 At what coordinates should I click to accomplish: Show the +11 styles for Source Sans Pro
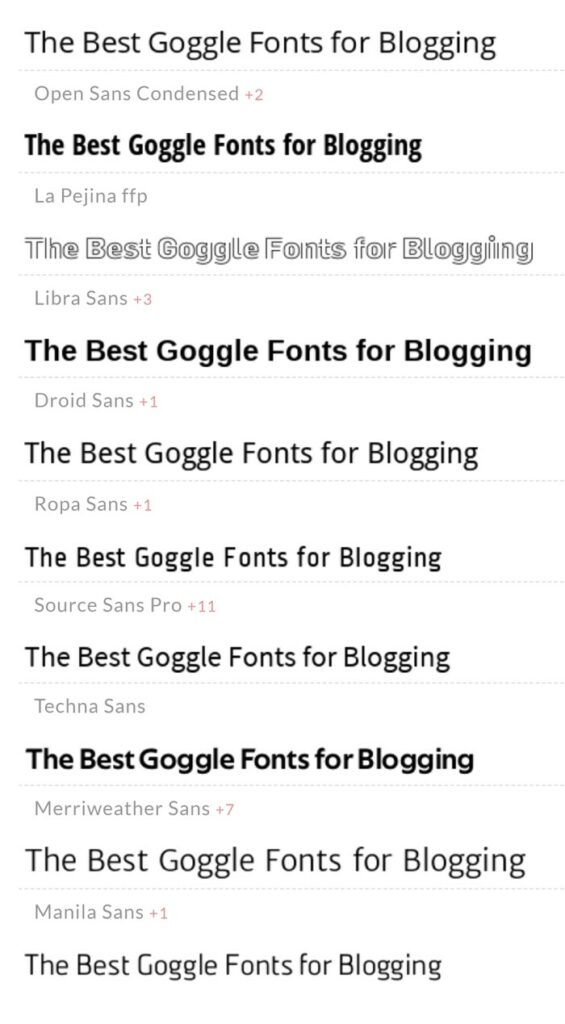point(201,607)
